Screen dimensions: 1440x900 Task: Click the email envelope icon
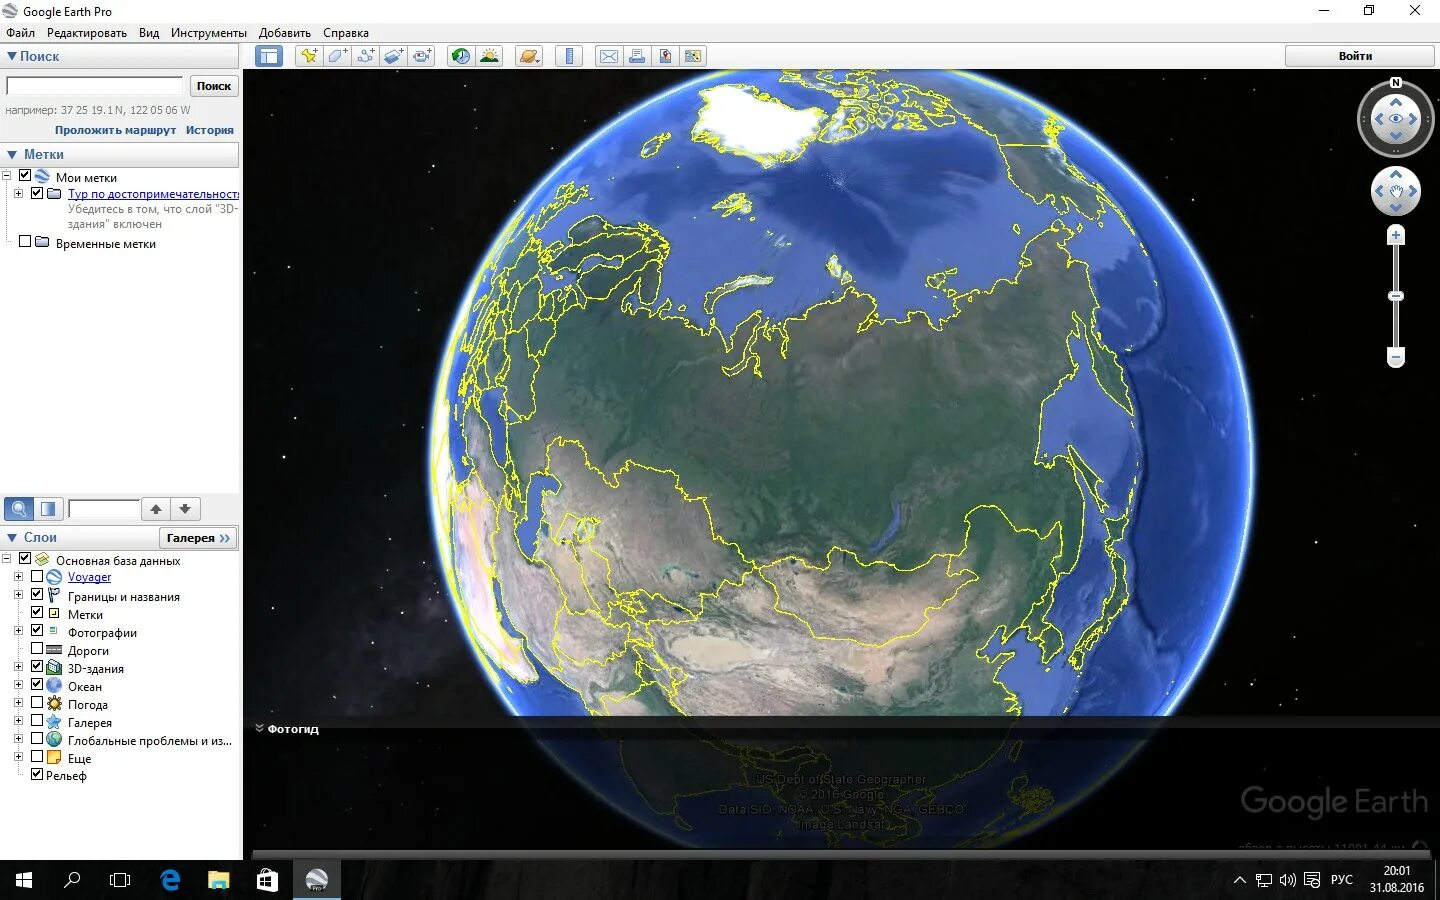(x=608, y=56)
